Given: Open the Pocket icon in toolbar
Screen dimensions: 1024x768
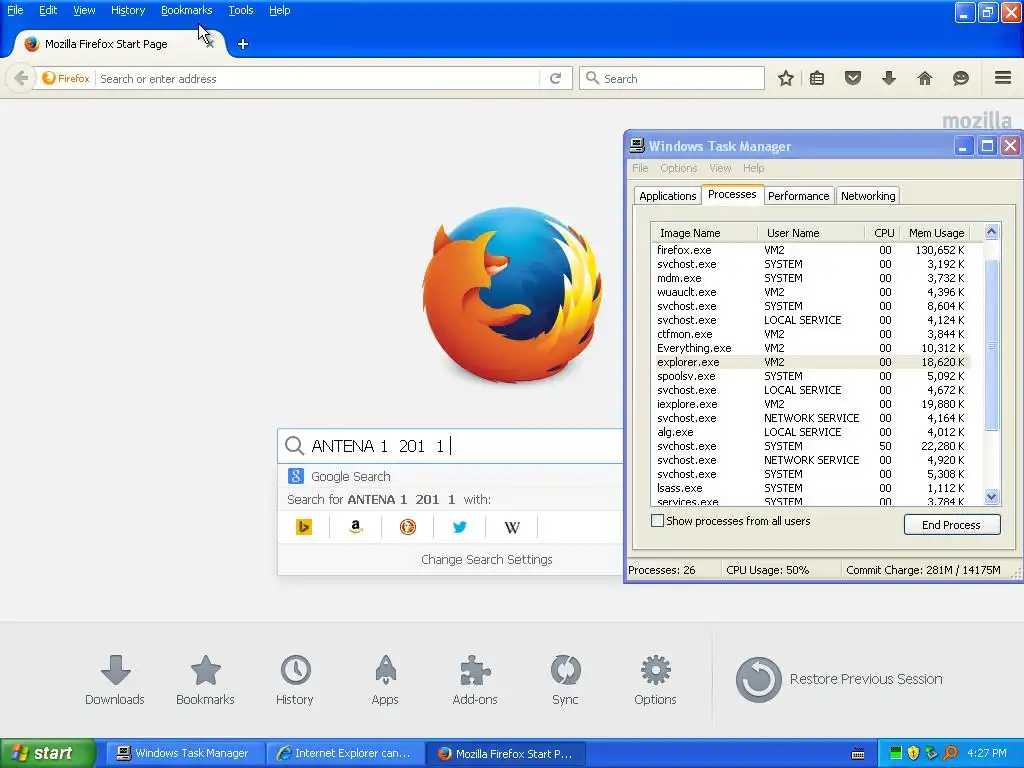Looking at the screenshot, I should click(x=853, y=78).
